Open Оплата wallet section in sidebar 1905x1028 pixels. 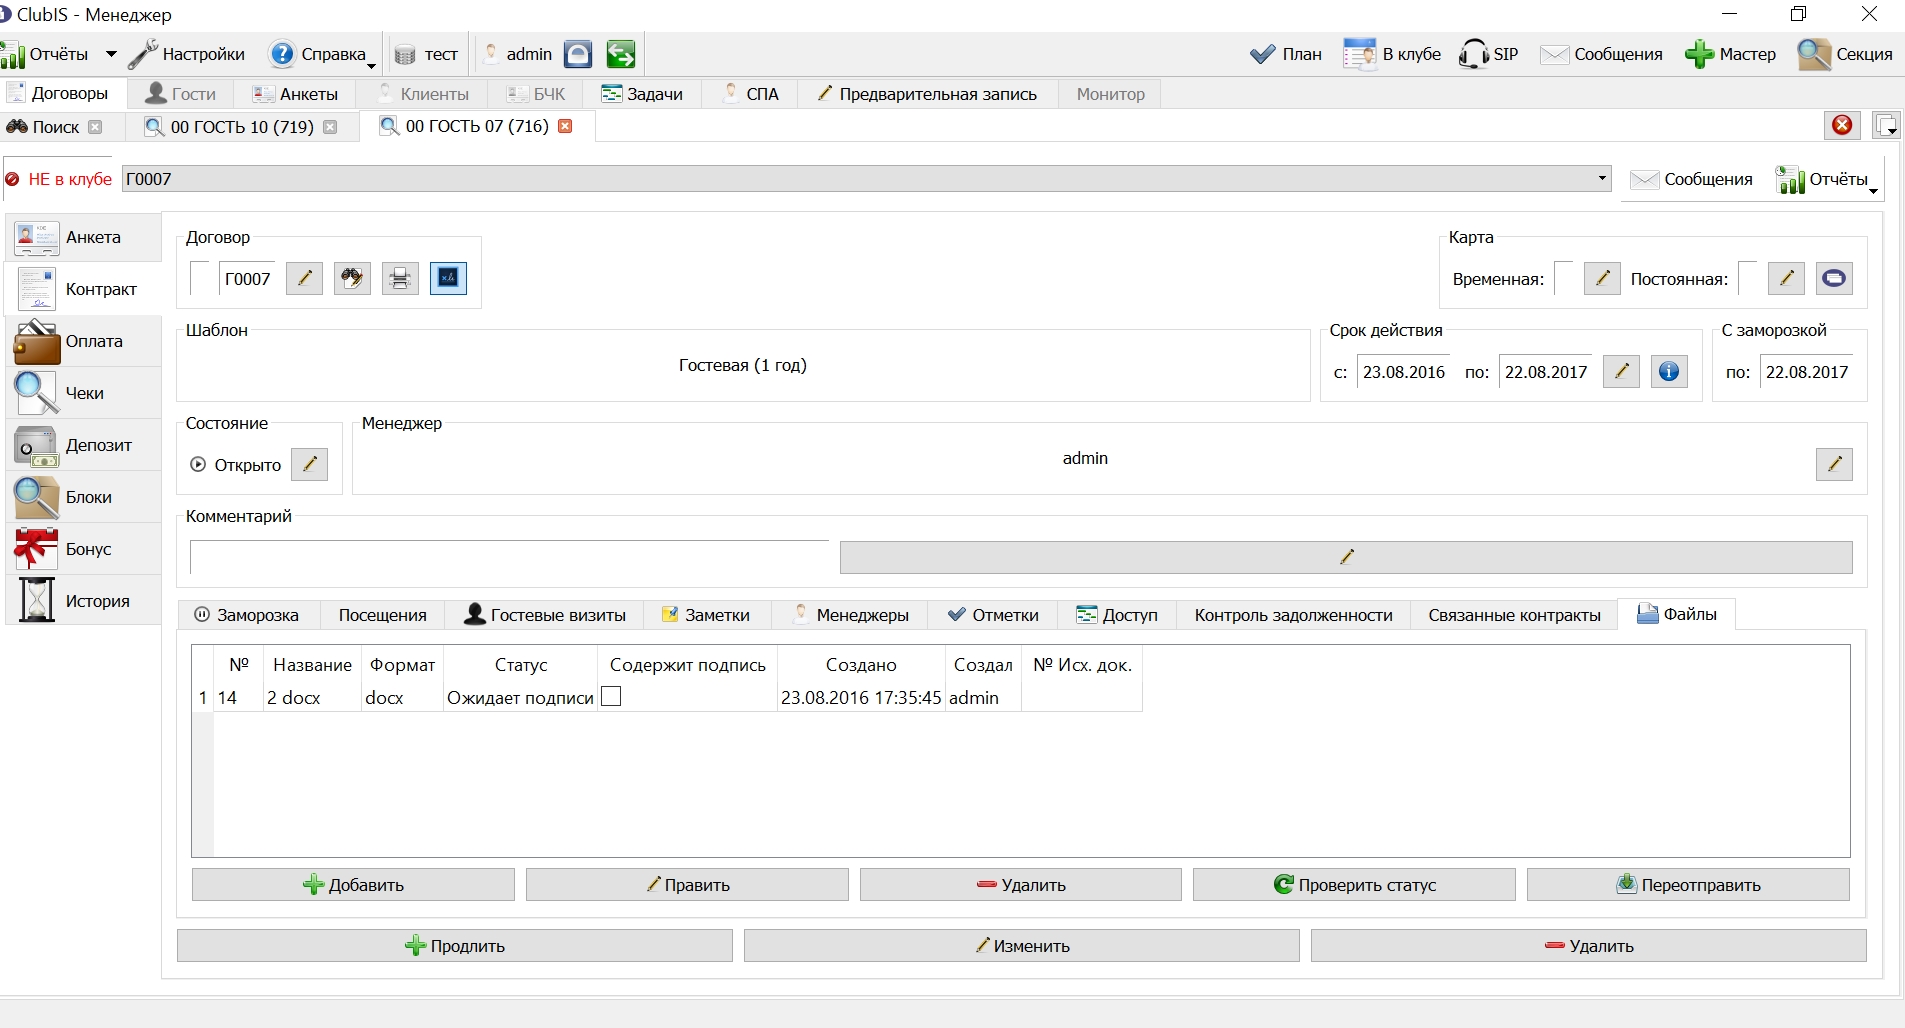pyautogui.click(x=83, y=341)
